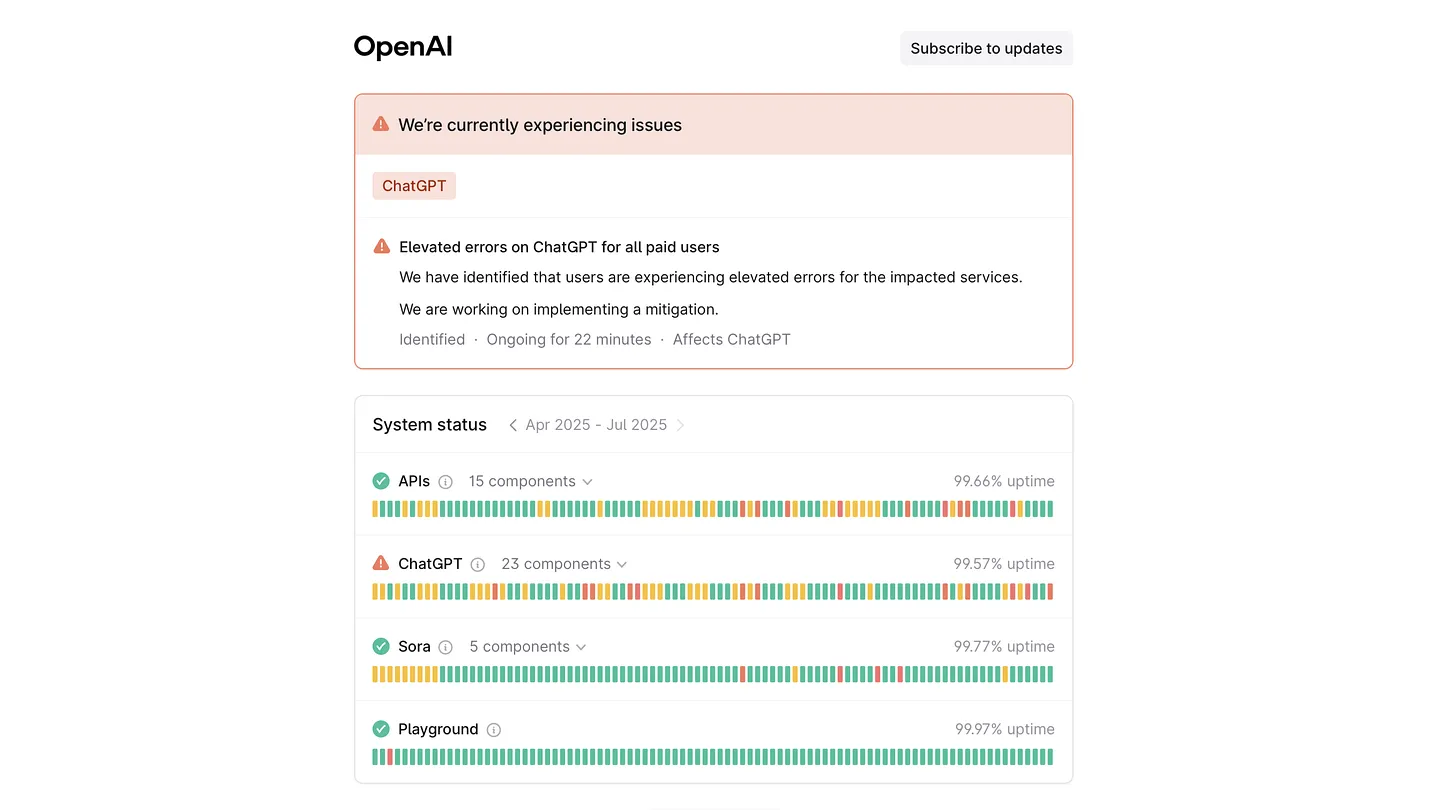Open the info icon next to APIs
Image resolution: width=1440 pixels, height=810 pixels.
click(446, 482)
